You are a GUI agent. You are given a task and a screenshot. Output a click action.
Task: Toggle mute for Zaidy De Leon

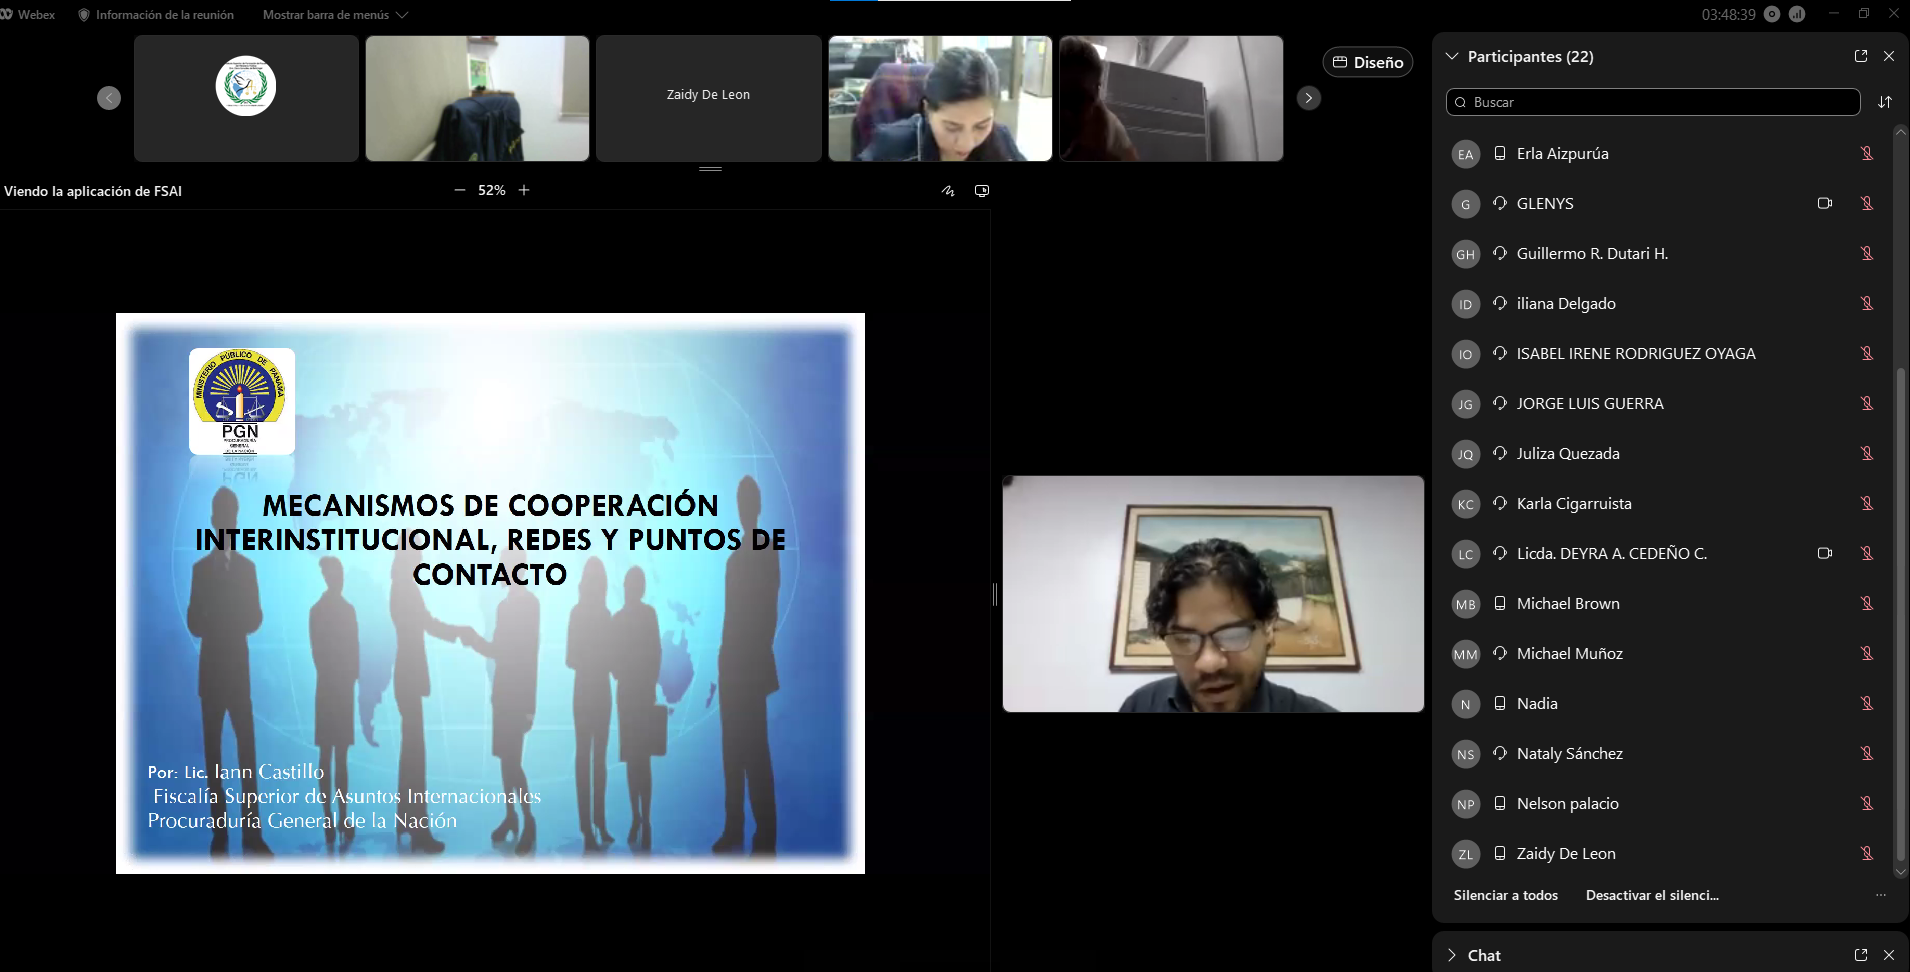pyautogui.click(x=1866, y=853)
